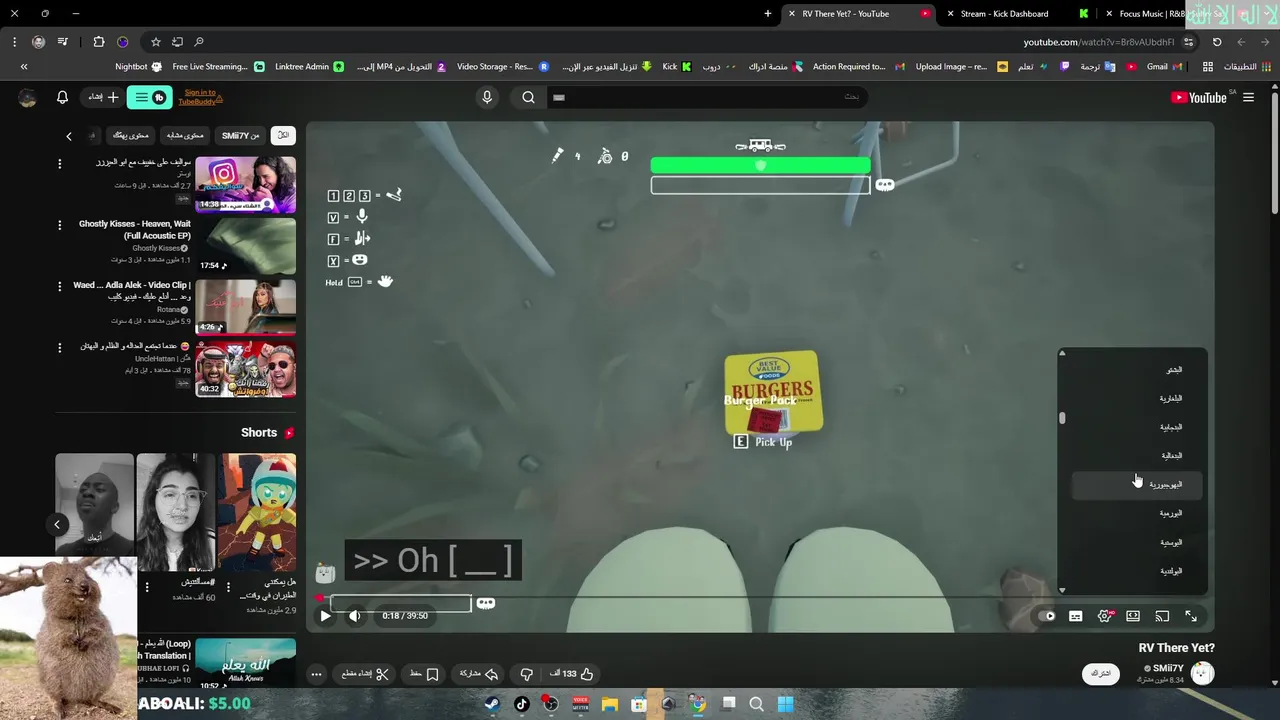Open Windows taskbar search
This screenshot has height=720, width=1280.
(x=757, y=704)
